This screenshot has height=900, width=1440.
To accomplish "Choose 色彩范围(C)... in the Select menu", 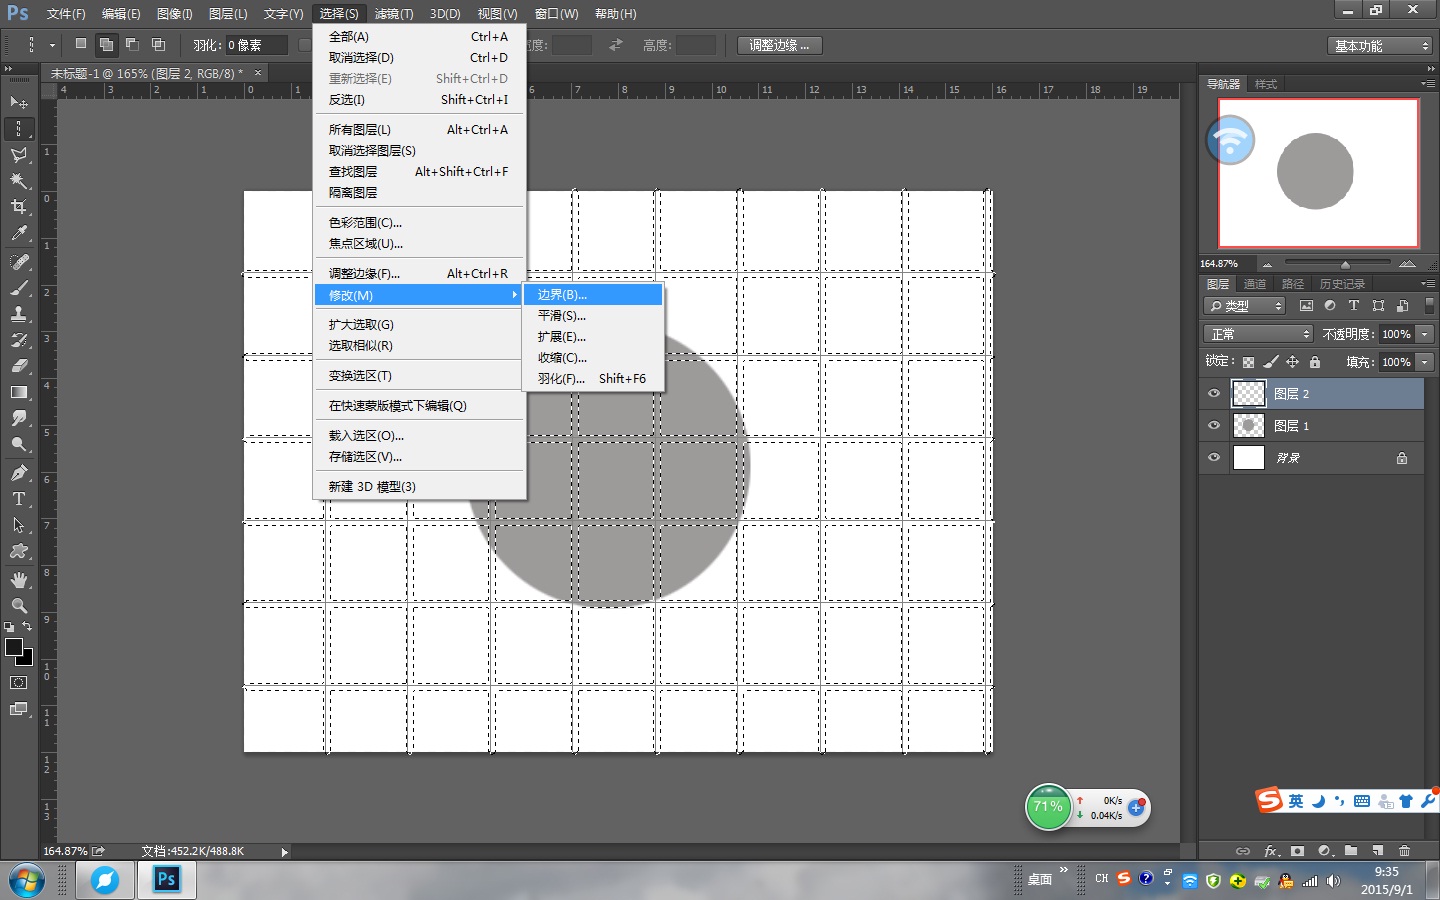I will (x=419, y=223).
